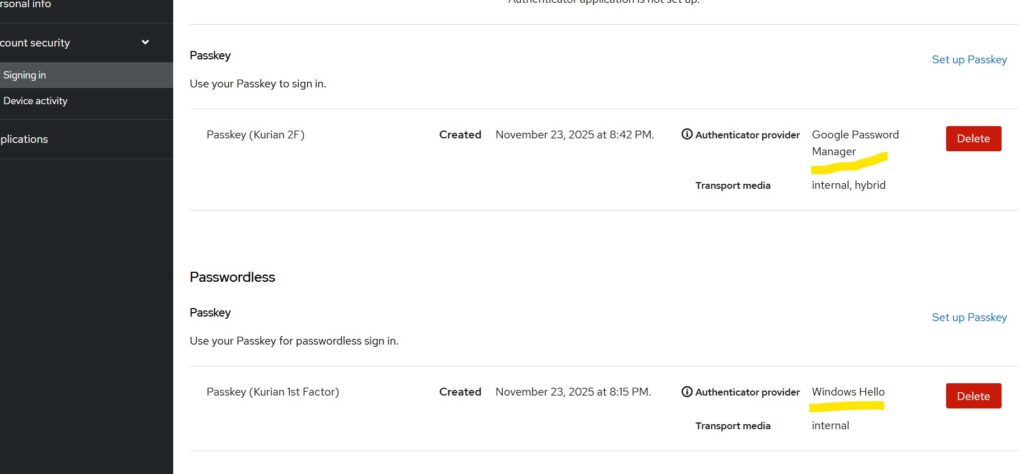Click the 8:42 PM creation date

(x=574, y=135)
